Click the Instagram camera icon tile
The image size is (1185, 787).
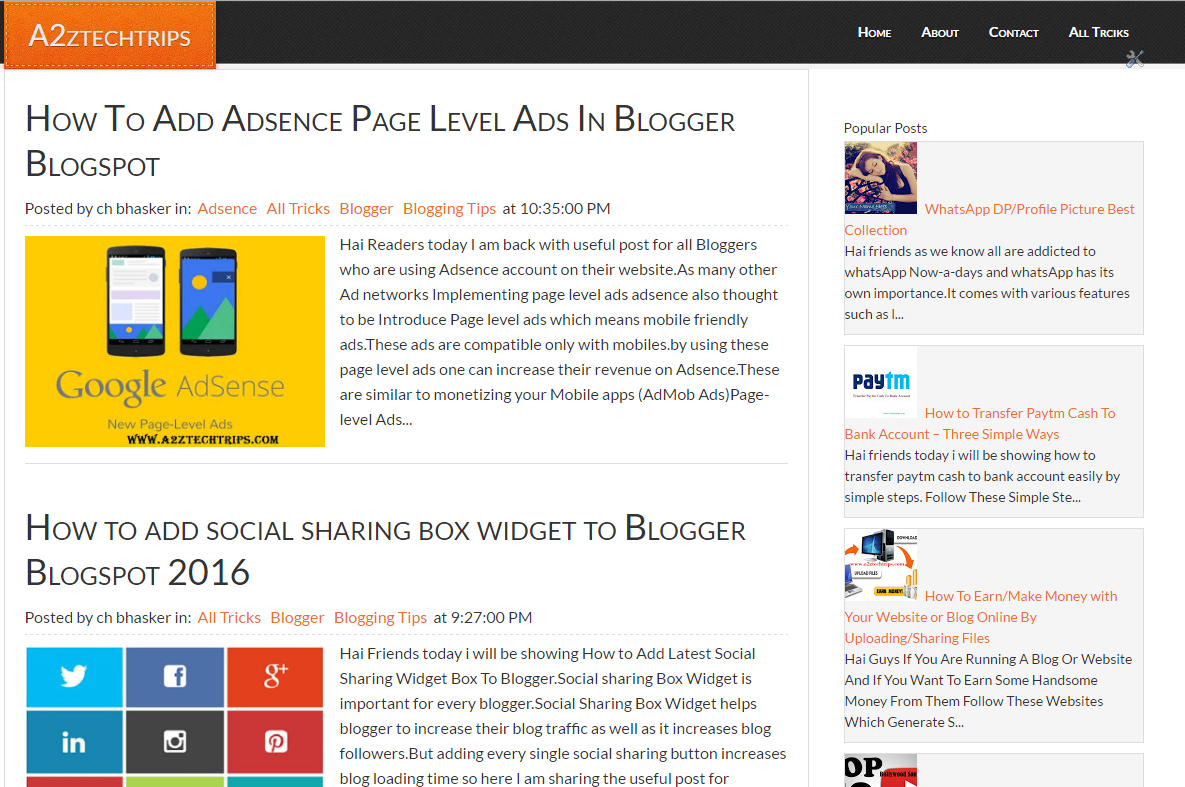click(x=175, y=742)
